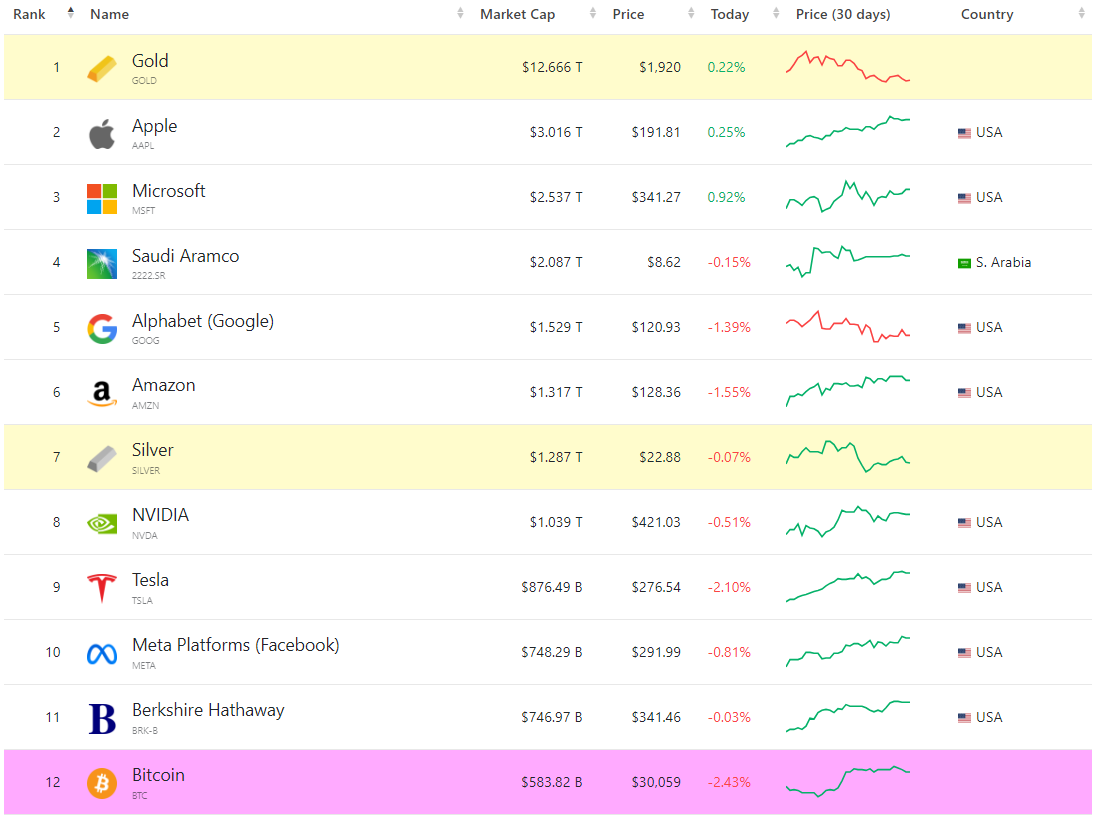Click the NVIDIA logo icon

pos(101,523)
